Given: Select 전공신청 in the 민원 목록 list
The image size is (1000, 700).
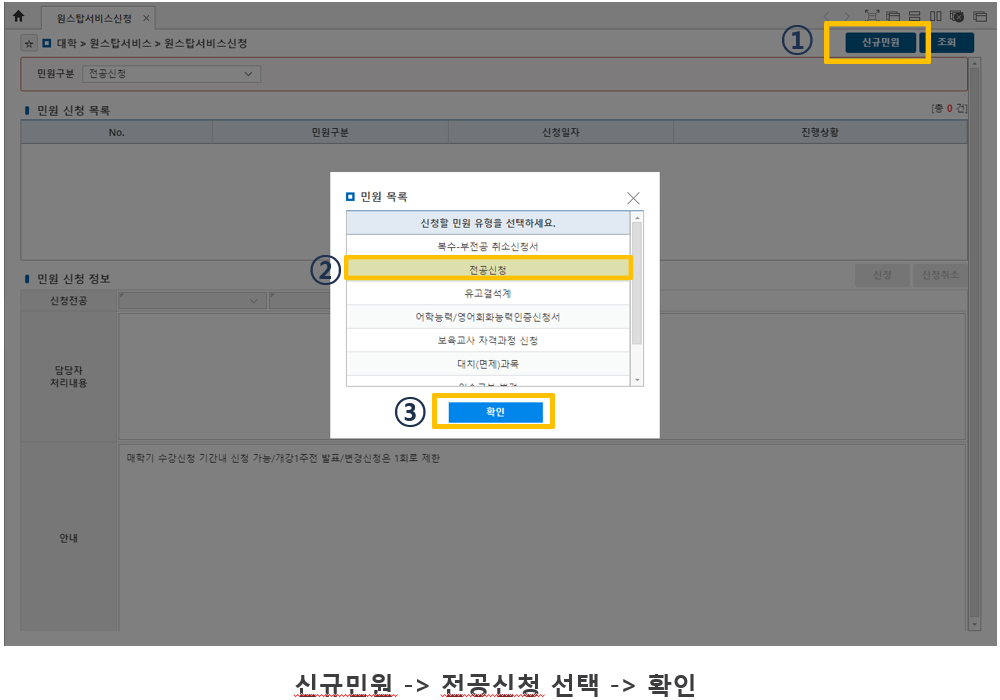Looking at the screenshot, I should [488, 269].
